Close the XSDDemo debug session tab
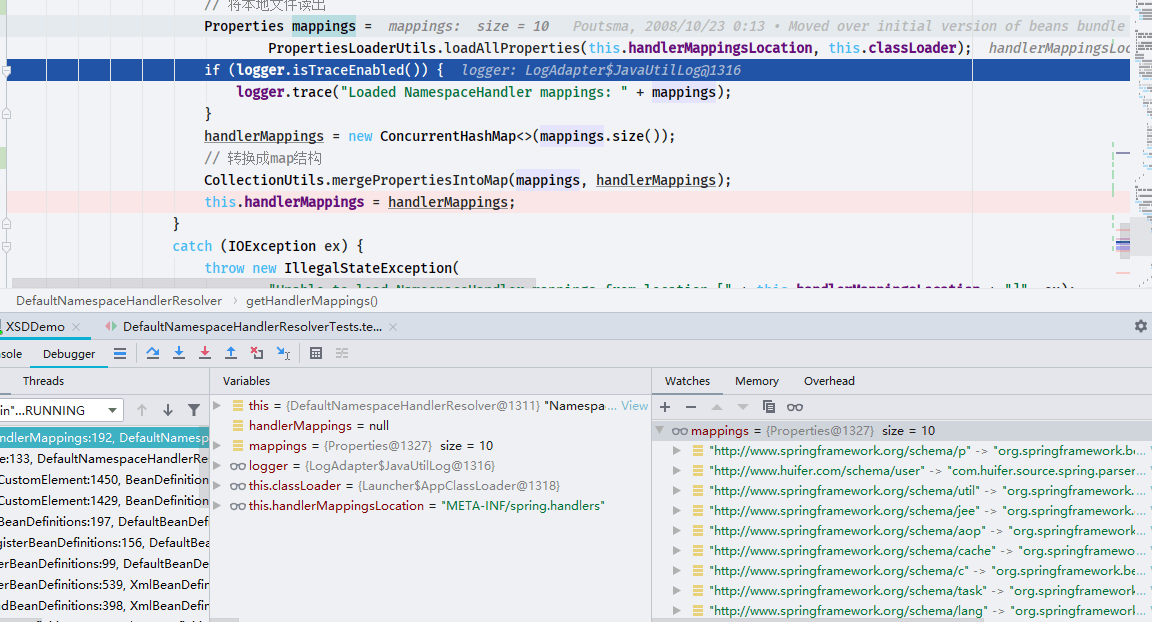The height and width of the screenshot is (622, 1152). (x=76, y=327)
